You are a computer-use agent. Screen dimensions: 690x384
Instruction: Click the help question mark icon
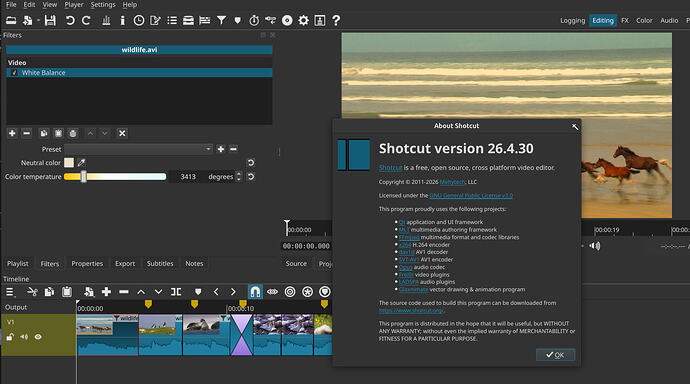336,20
